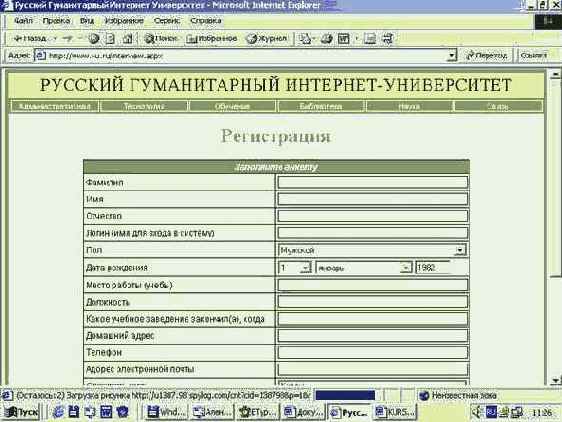Screen dimensions: 562x422
Task: Expand the address bar history dropdown
Action: [x=452, y=56]
